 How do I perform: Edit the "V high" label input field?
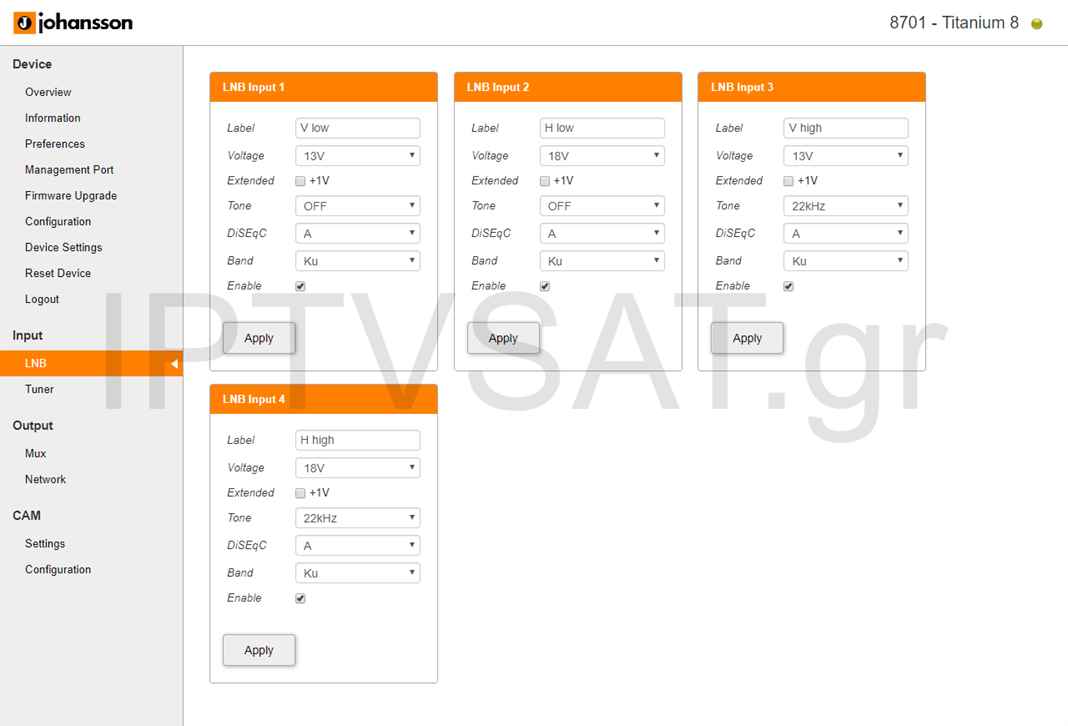845,128
